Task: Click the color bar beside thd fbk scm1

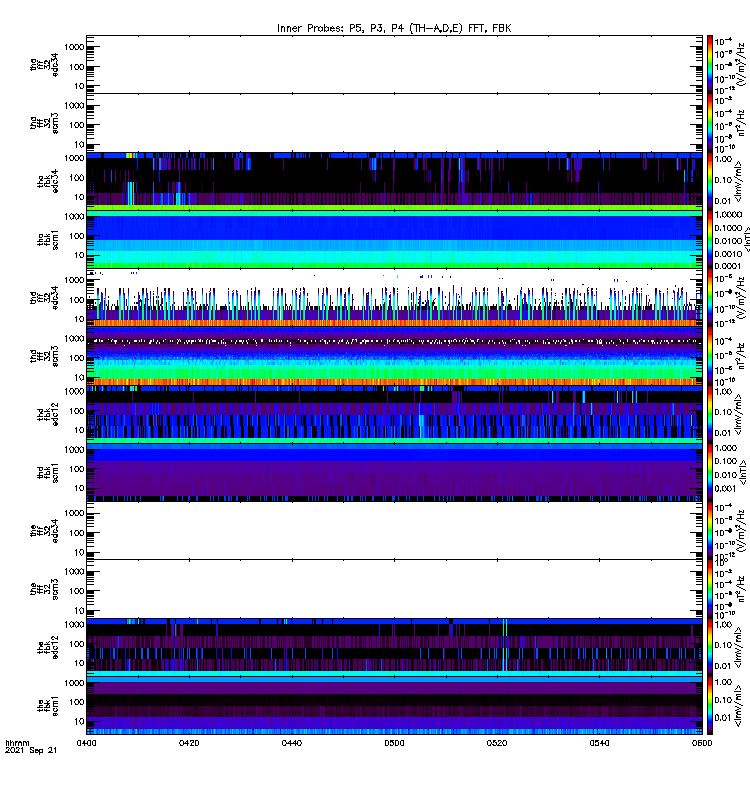Action: pyautogui.click(x=710, y=473)
